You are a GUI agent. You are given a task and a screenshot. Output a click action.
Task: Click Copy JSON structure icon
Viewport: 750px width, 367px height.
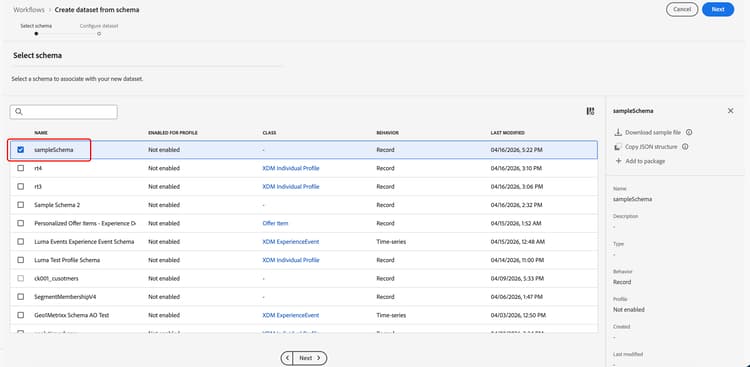618,147
